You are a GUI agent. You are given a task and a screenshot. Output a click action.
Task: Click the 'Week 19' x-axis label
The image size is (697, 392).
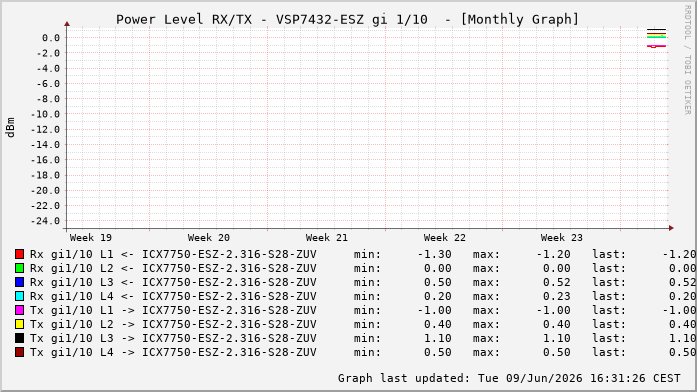point(91,238)
